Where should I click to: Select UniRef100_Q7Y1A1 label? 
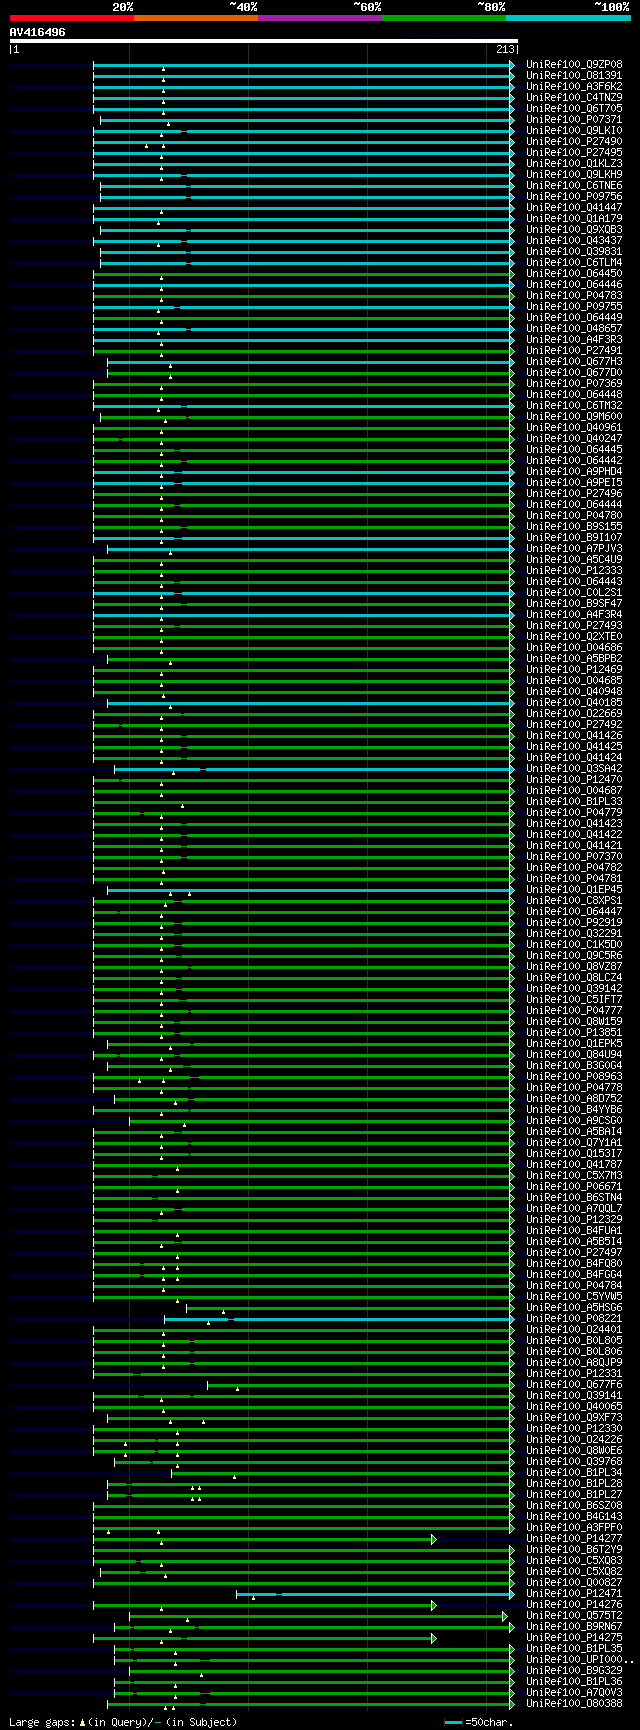point(574,1143)
